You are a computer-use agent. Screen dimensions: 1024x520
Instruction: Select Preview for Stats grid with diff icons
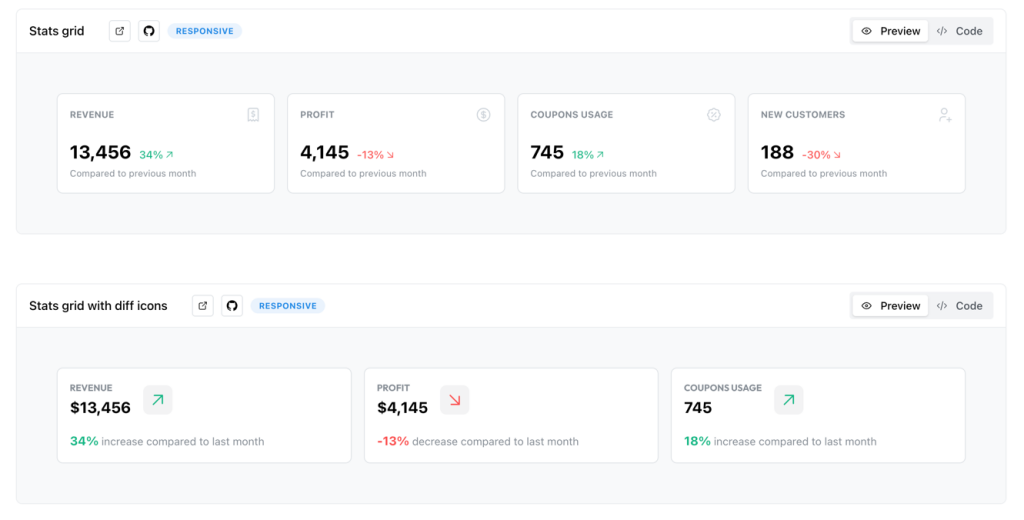click(890, 306)
